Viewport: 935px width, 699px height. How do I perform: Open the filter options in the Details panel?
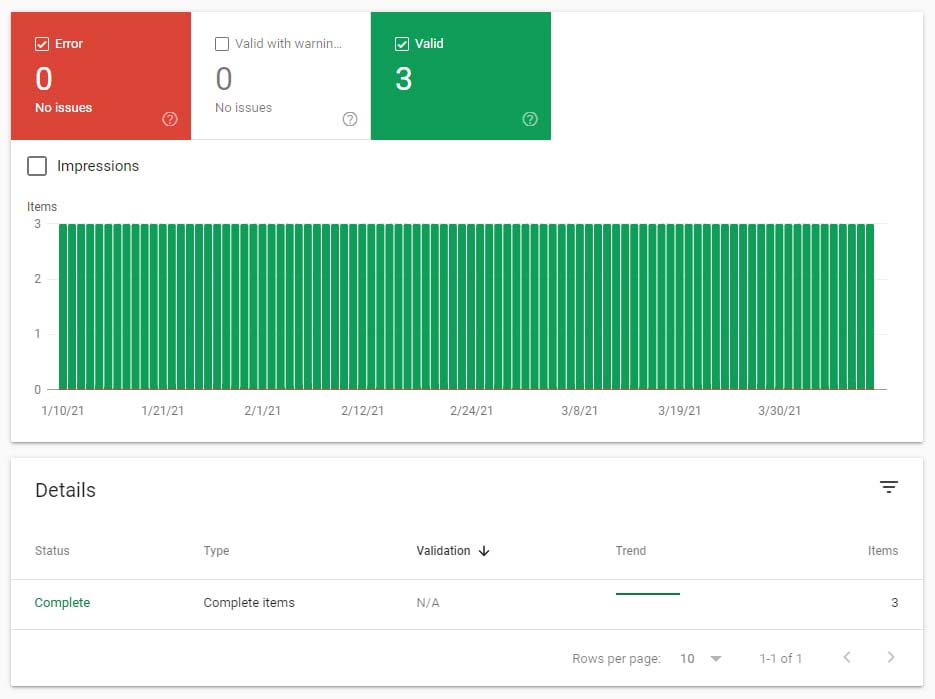pyautogui.click(x=889, y=487)
